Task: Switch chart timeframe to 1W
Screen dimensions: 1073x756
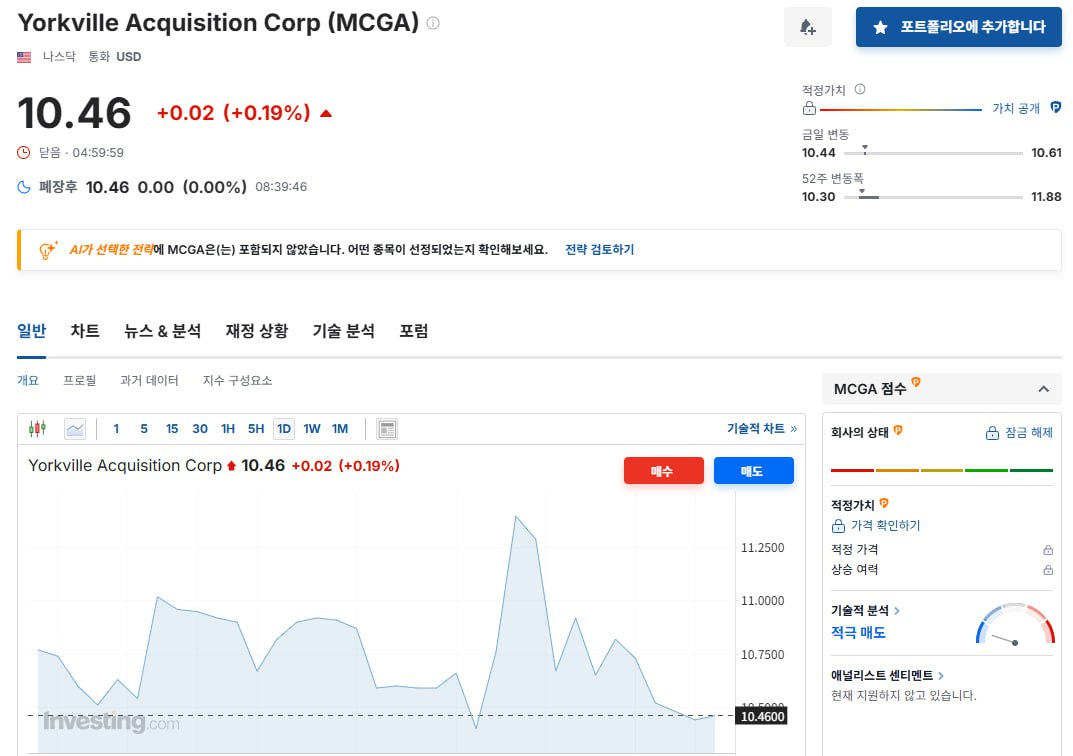Action: [x=312, y=428]
